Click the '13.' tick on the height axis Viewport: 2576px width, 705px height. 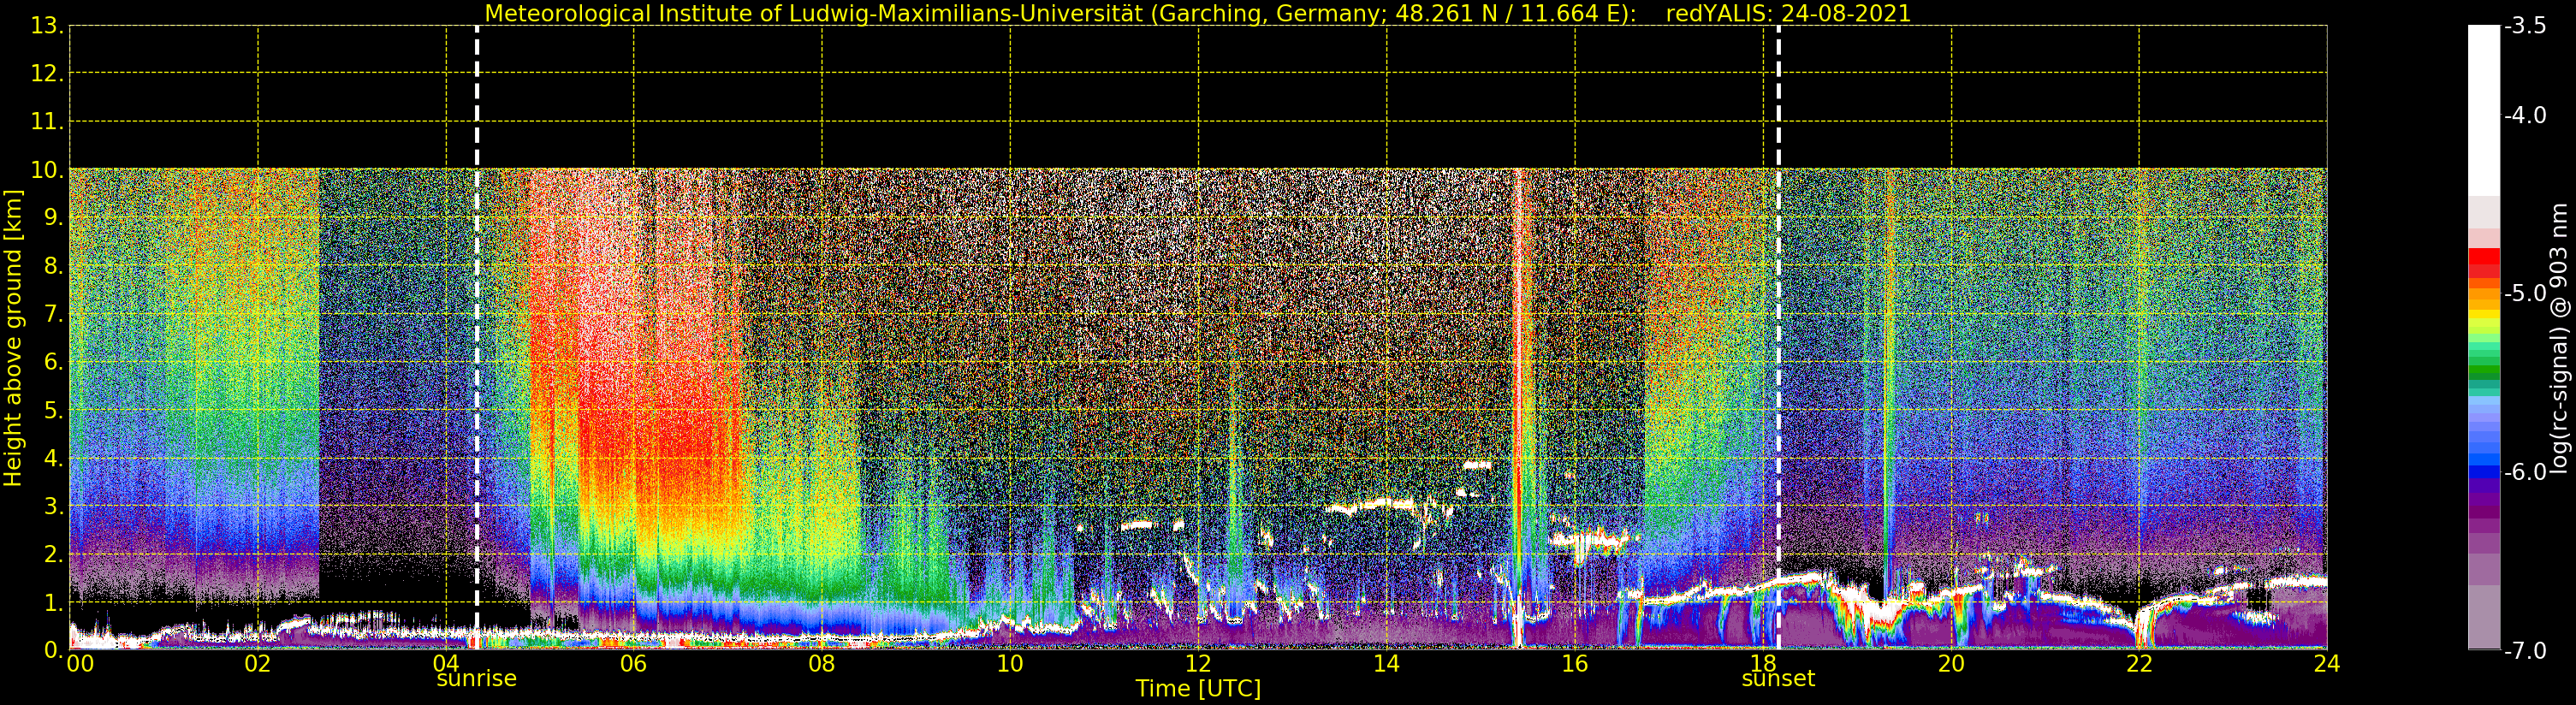[47, 26]
